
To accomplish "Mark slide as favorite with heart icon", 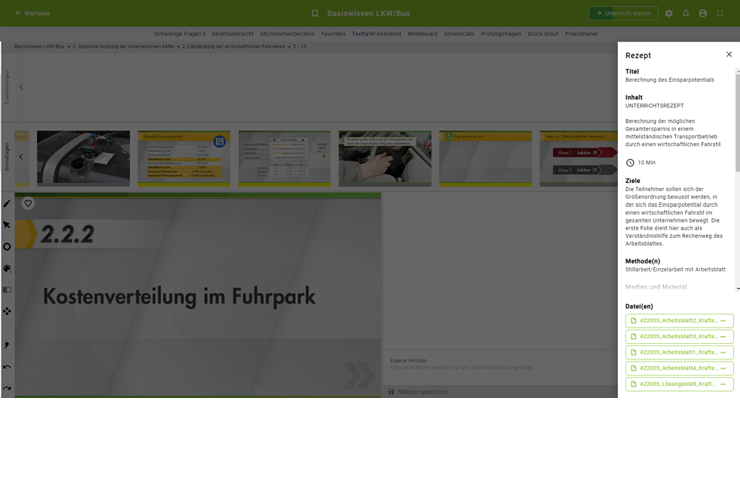I will tap(28, 203).
